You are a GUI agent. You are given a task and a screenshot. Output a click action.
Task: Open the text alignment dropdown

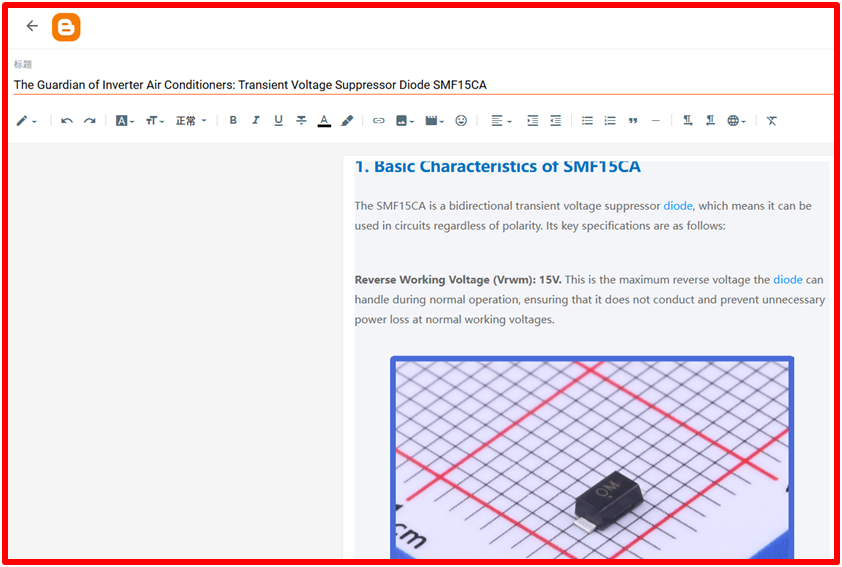coord(501,121)
